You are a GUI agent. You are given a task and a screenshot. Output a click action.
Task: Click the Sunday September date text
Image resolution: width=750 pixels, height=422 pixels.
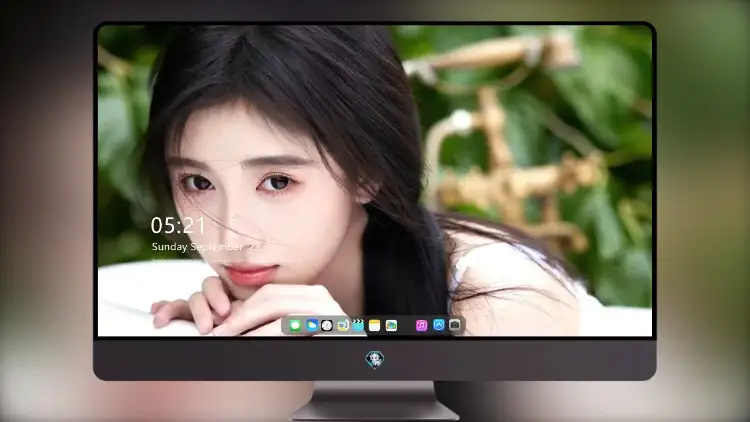(207, 247)
